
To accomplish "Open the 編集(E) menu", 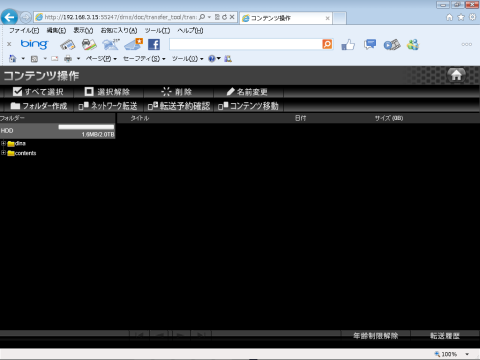I will (56, 31).
